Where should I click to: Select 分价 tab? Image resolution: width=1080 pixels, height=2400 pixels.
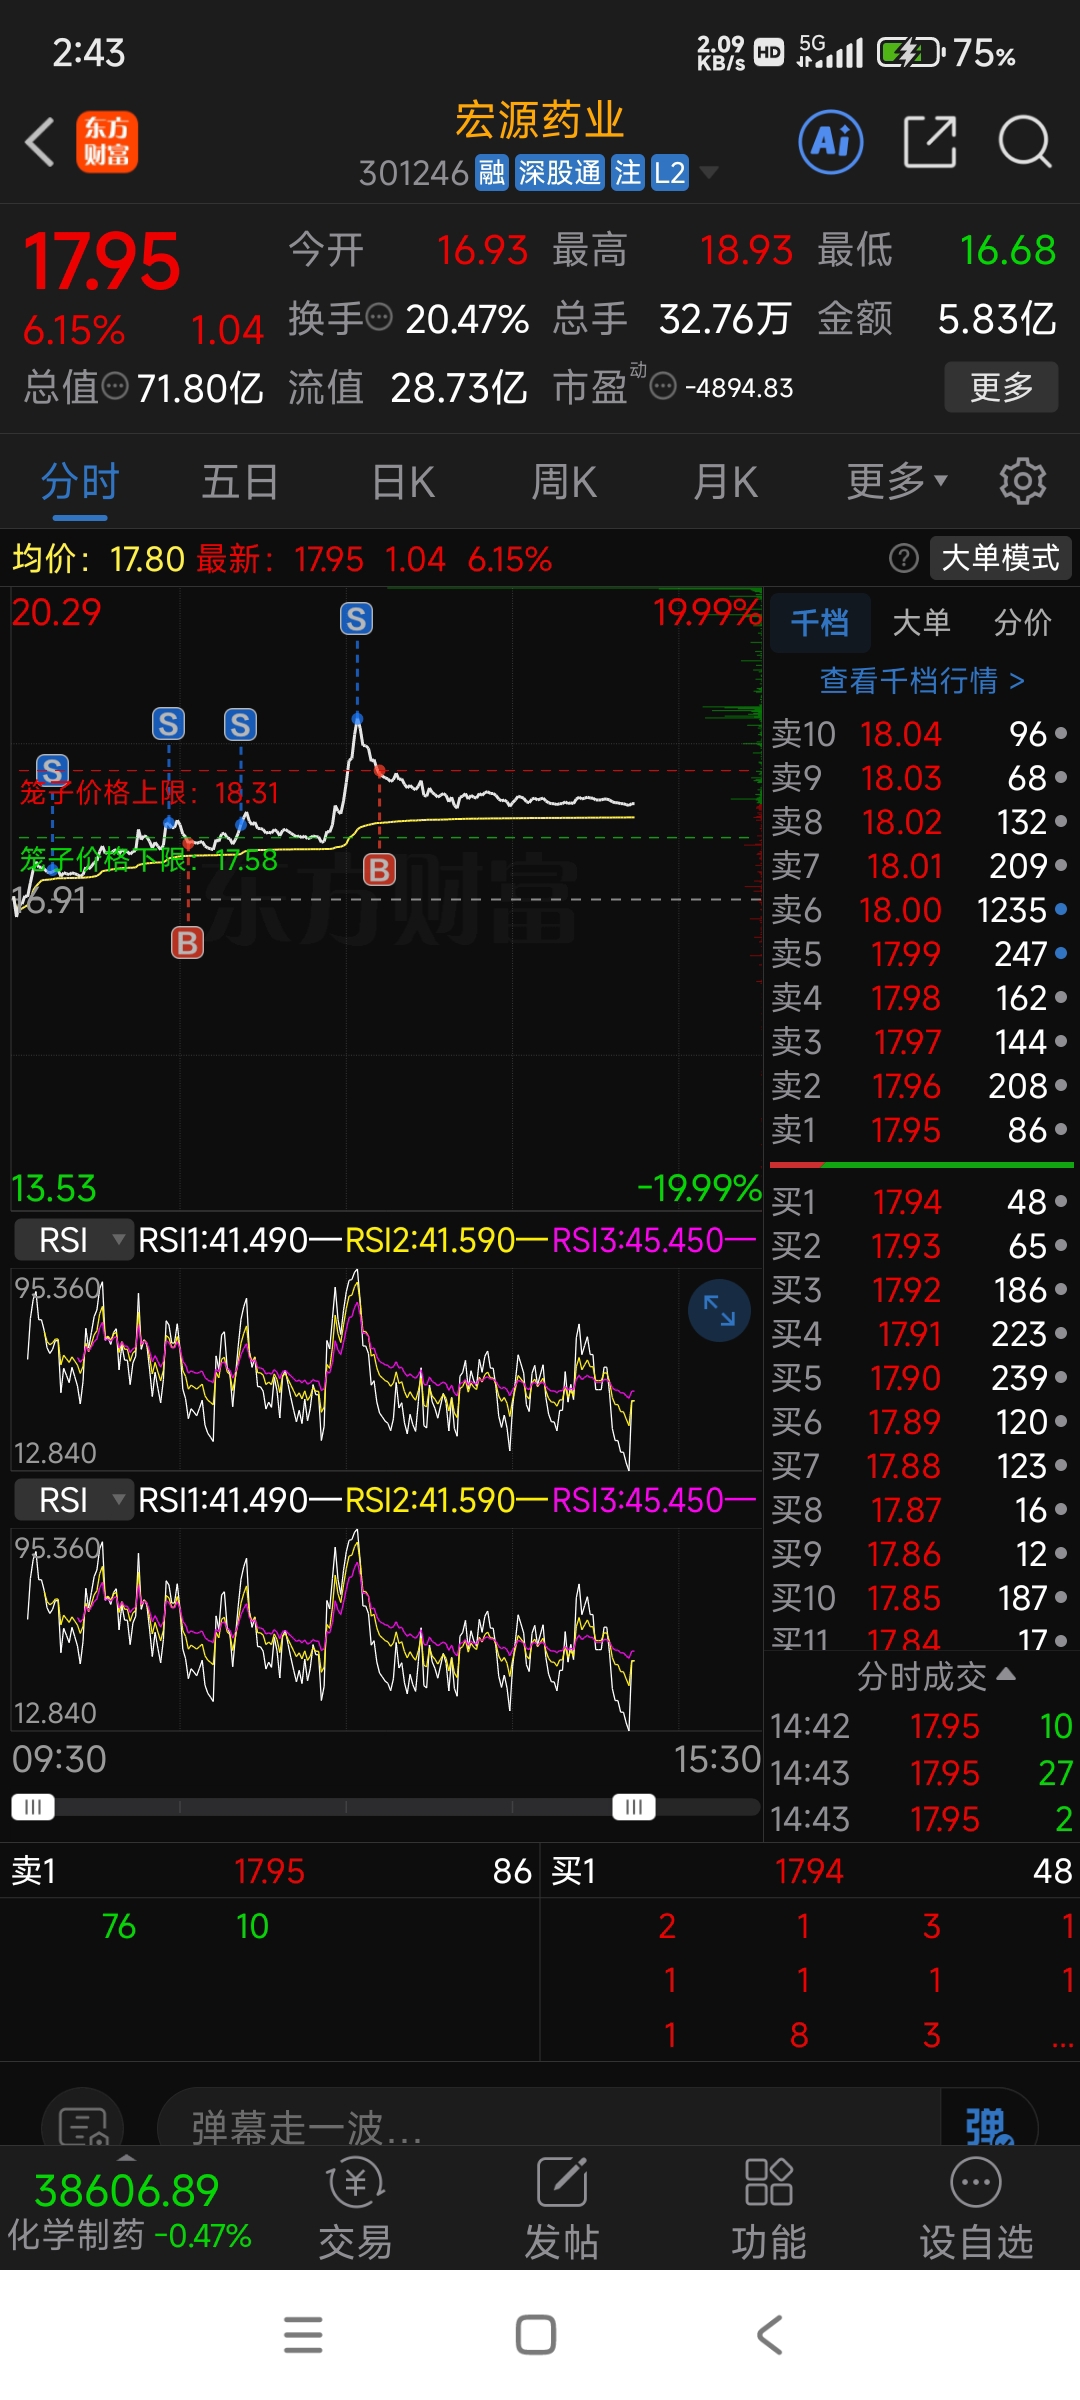coord(1022,623)
